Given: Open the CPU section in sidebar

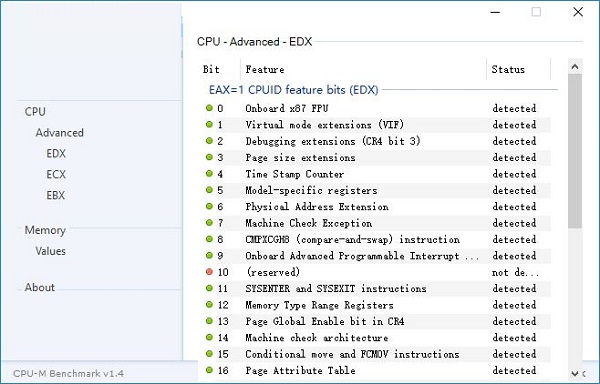Looking at the screenshot, I should [35, 112].
